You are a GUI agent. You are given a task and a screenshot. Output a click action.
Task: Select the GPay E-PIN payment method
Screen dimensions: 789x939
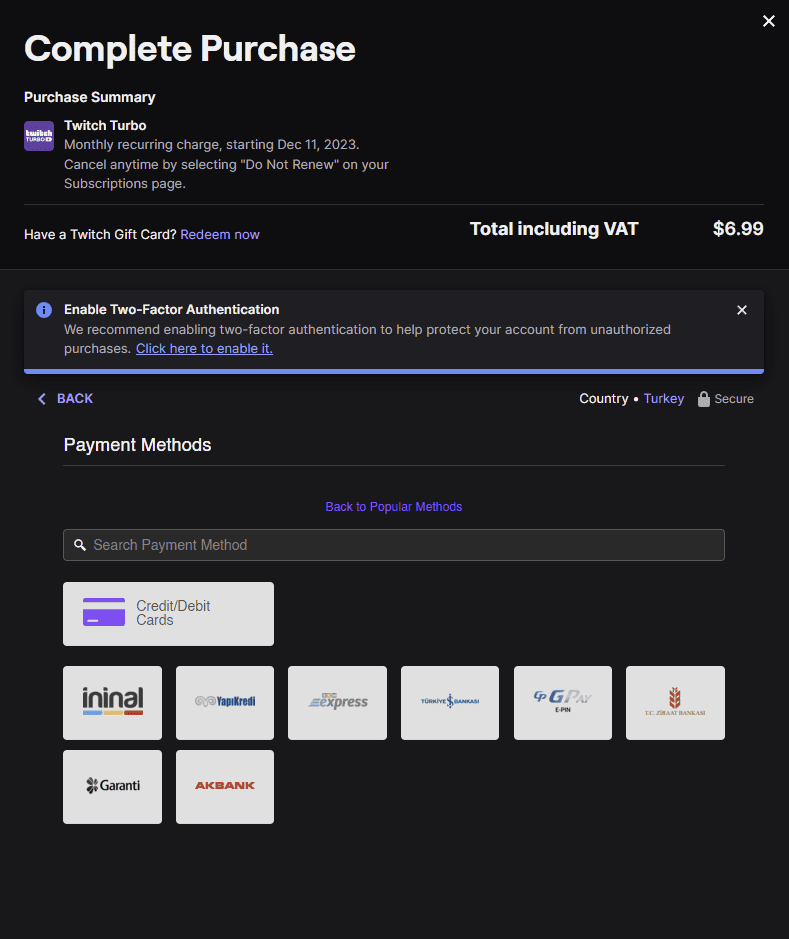563,703
